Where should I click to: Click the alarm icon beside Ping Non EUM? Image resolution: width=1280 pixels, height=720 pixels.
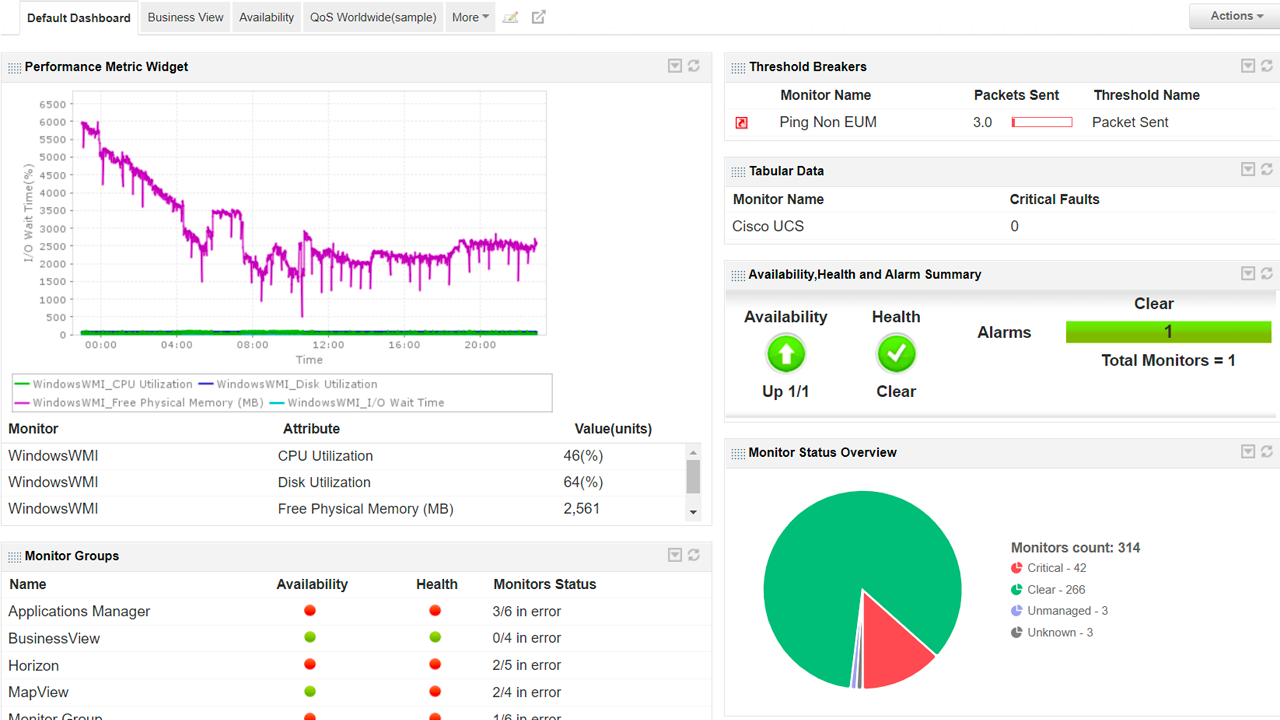(741, 122)
